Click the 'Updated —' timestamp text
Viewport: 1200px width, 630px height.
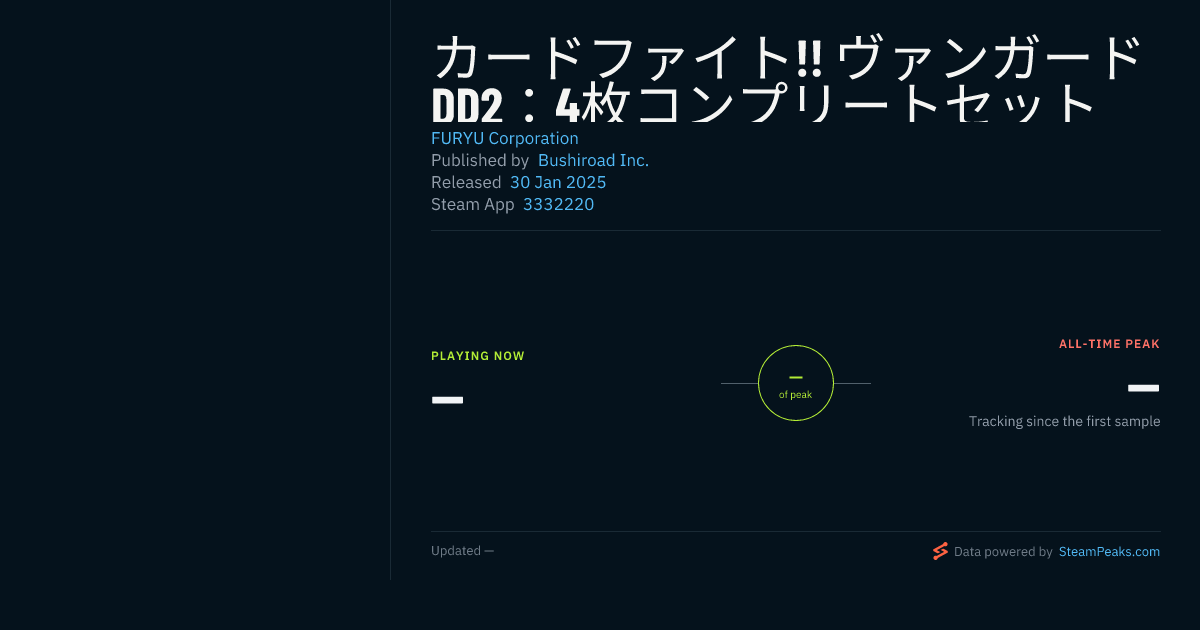coord(462,551)
